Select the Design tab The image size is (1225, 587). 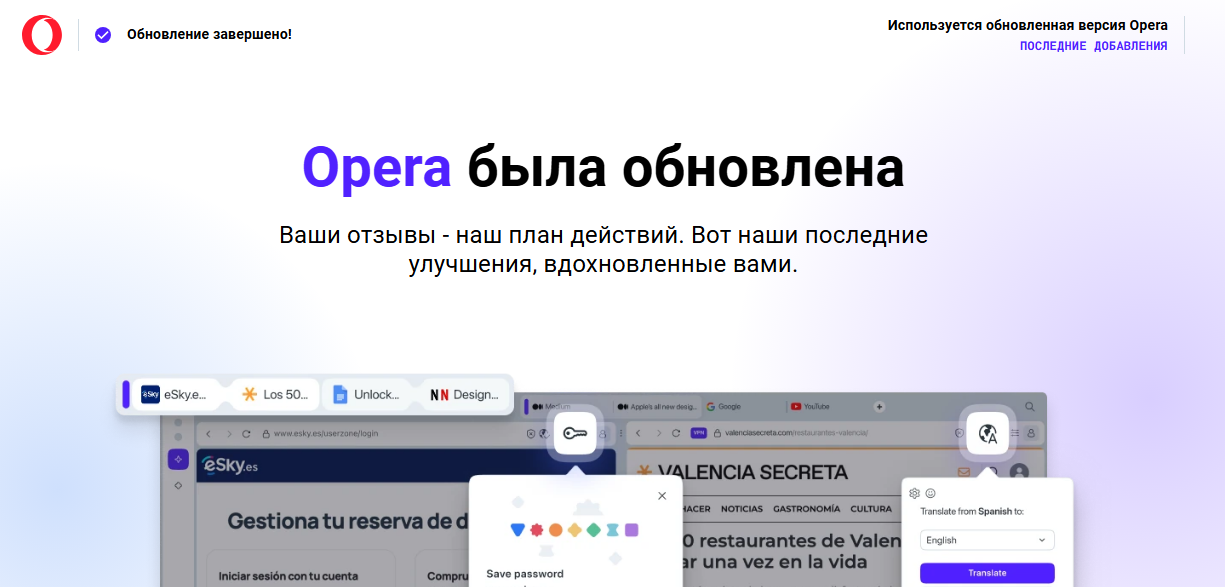[x=464, y=394]
